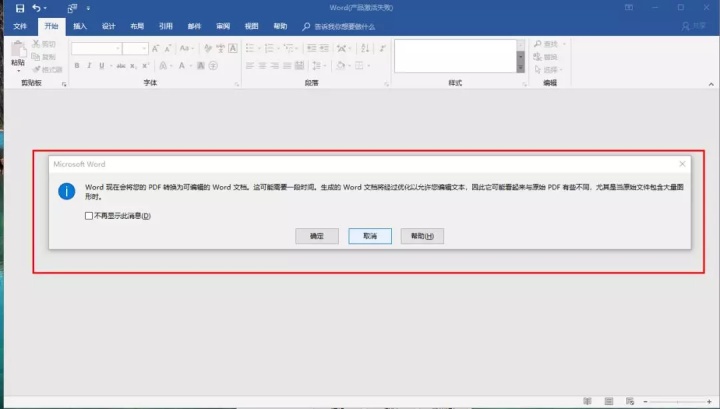Click the Format Painter brush icon

[36, 69]
